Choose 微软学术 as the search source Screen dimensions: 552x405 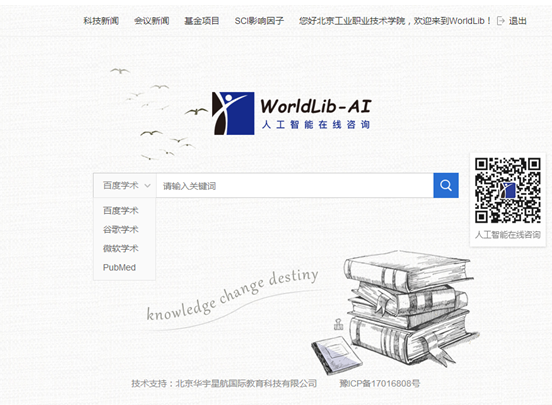120,249
